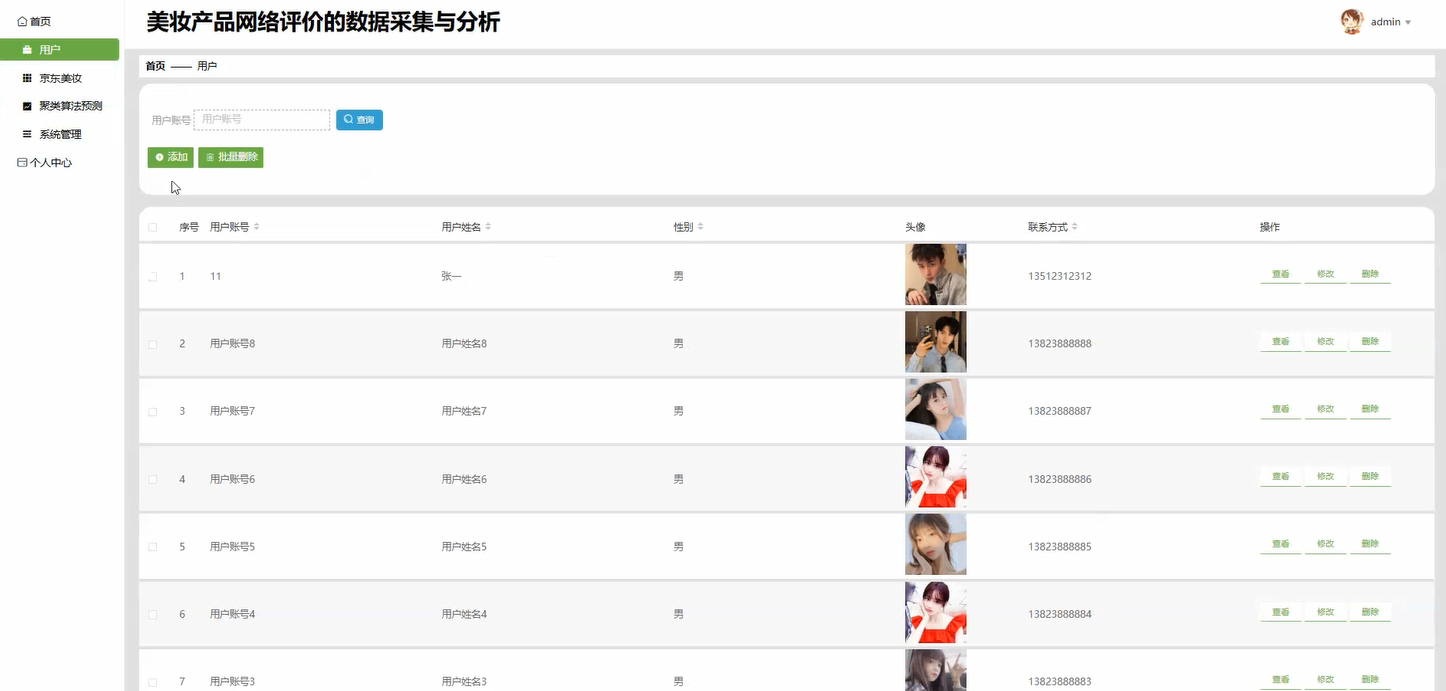Click phone number 13823888885
This screenshot has height=691, width=1446.
pos(1060,547)
